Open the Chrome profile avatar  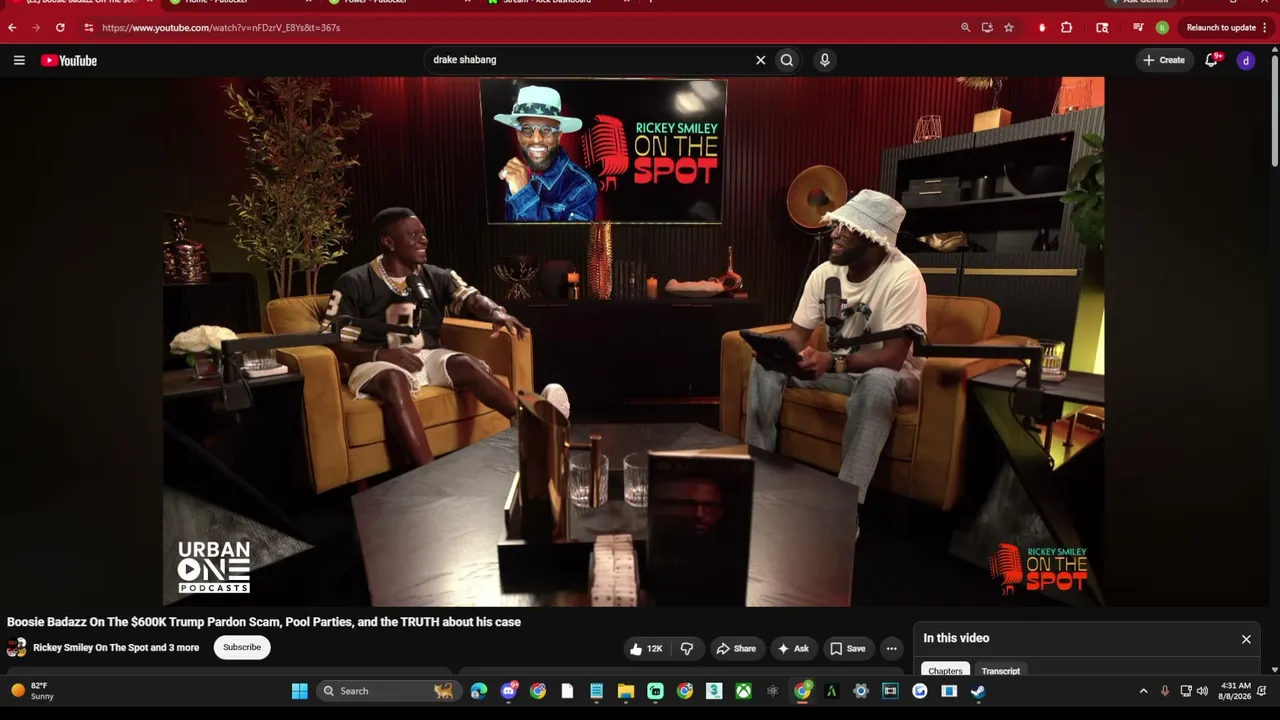click(1162, 28)
